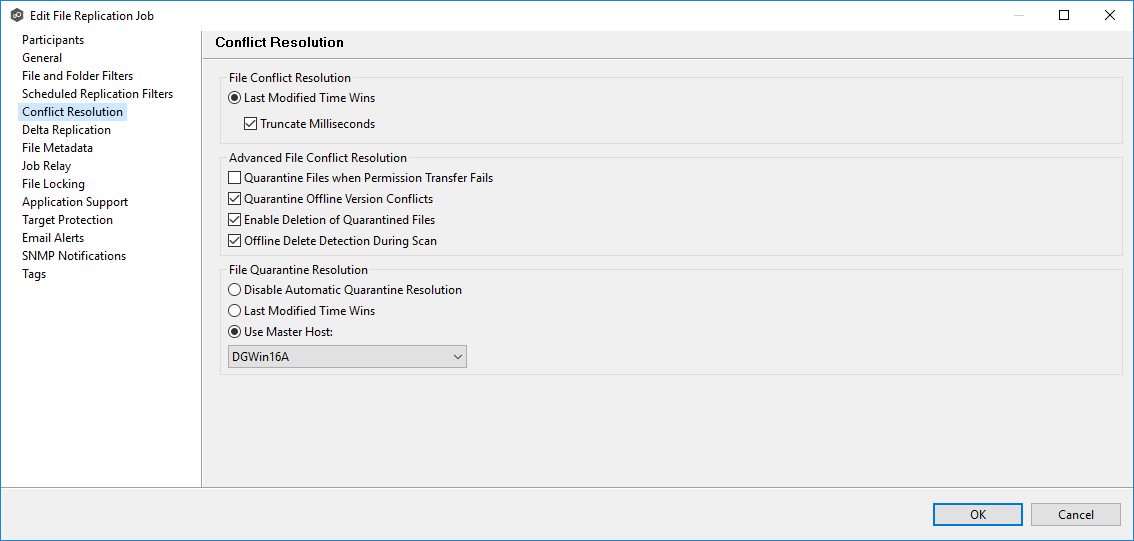
Task: Uncheck Truncate Milliseconds option
Action: (251, 124)
